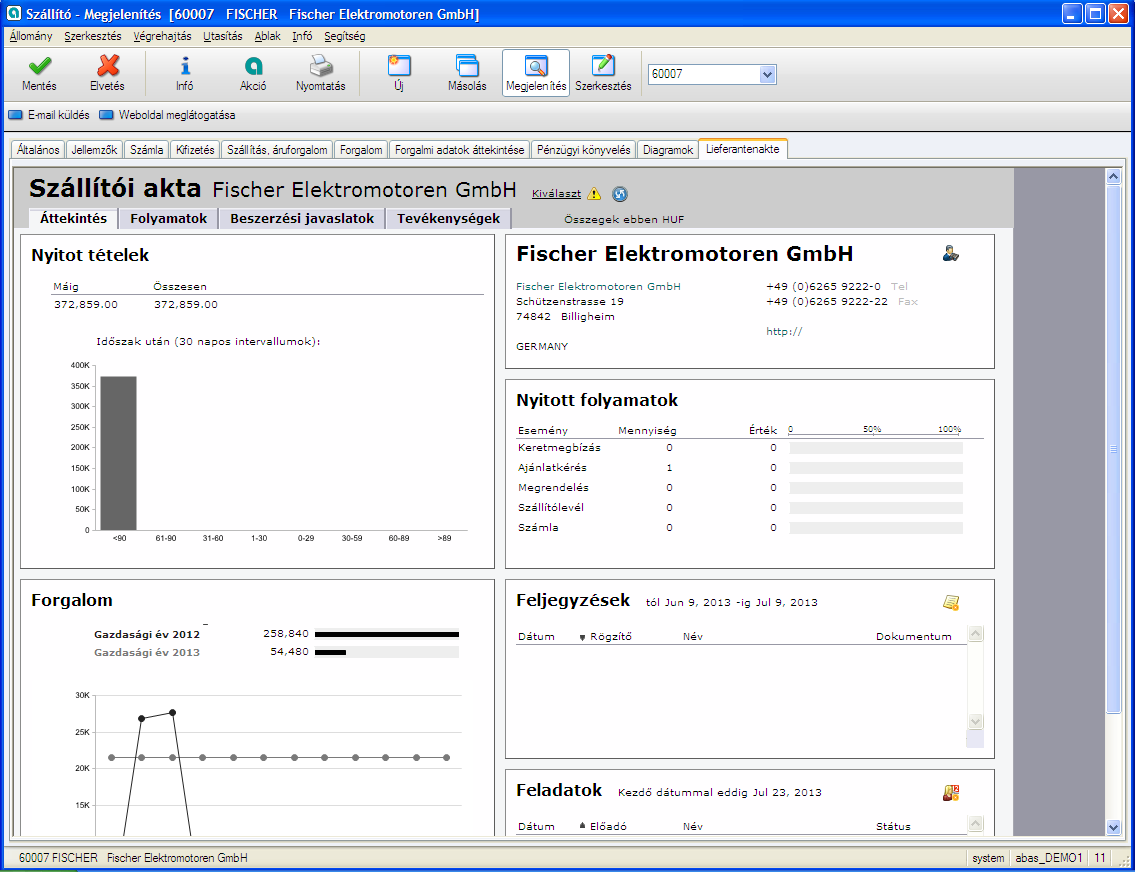Click abas_DEMO1 in the status bar
This screenshot has height=872, width=1135.
1048,858
